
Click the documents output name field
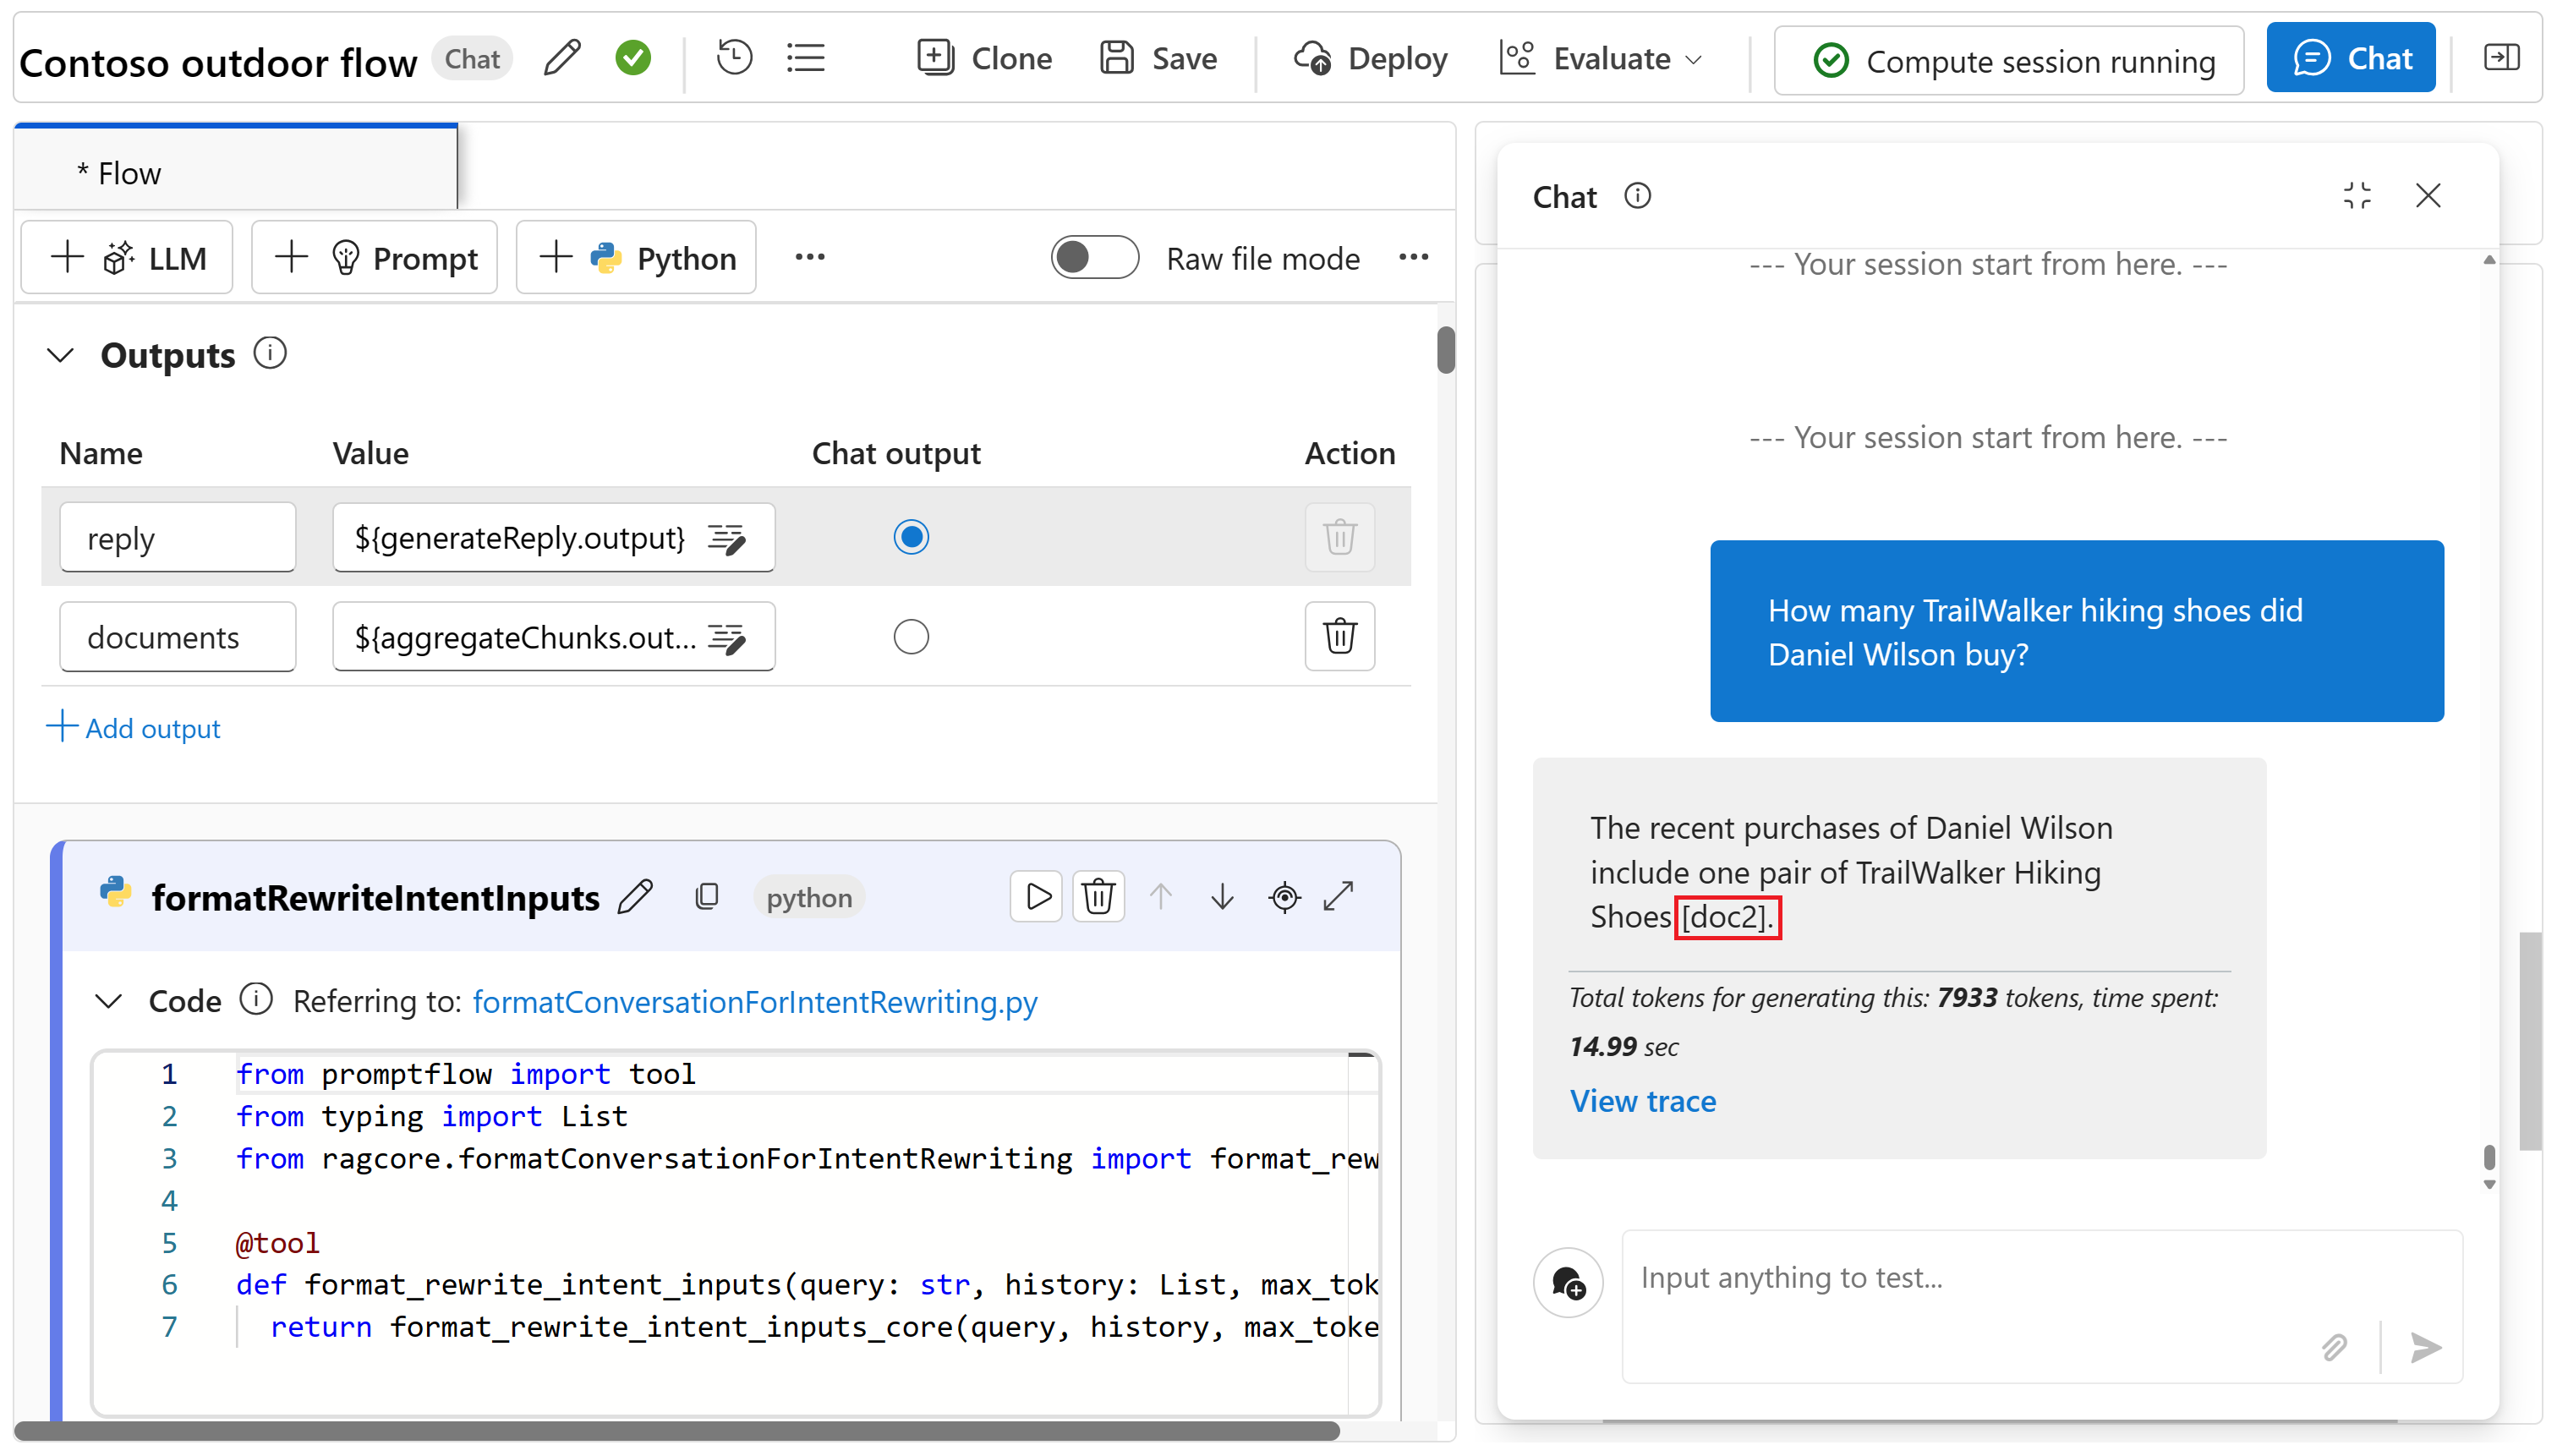point(177,636)
